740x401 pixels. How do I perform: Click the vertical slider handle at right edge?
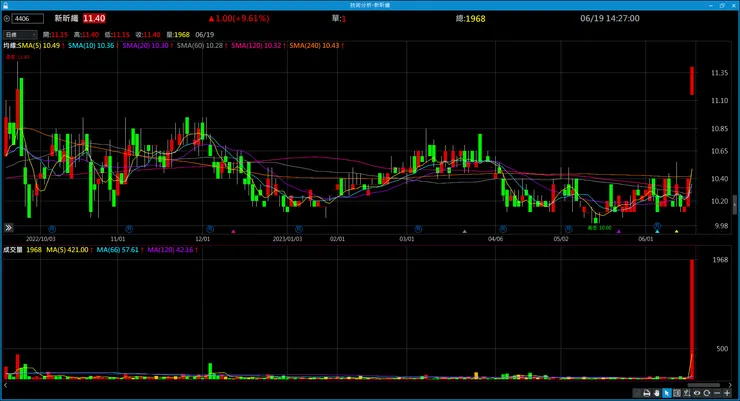(x=735, y=205)
